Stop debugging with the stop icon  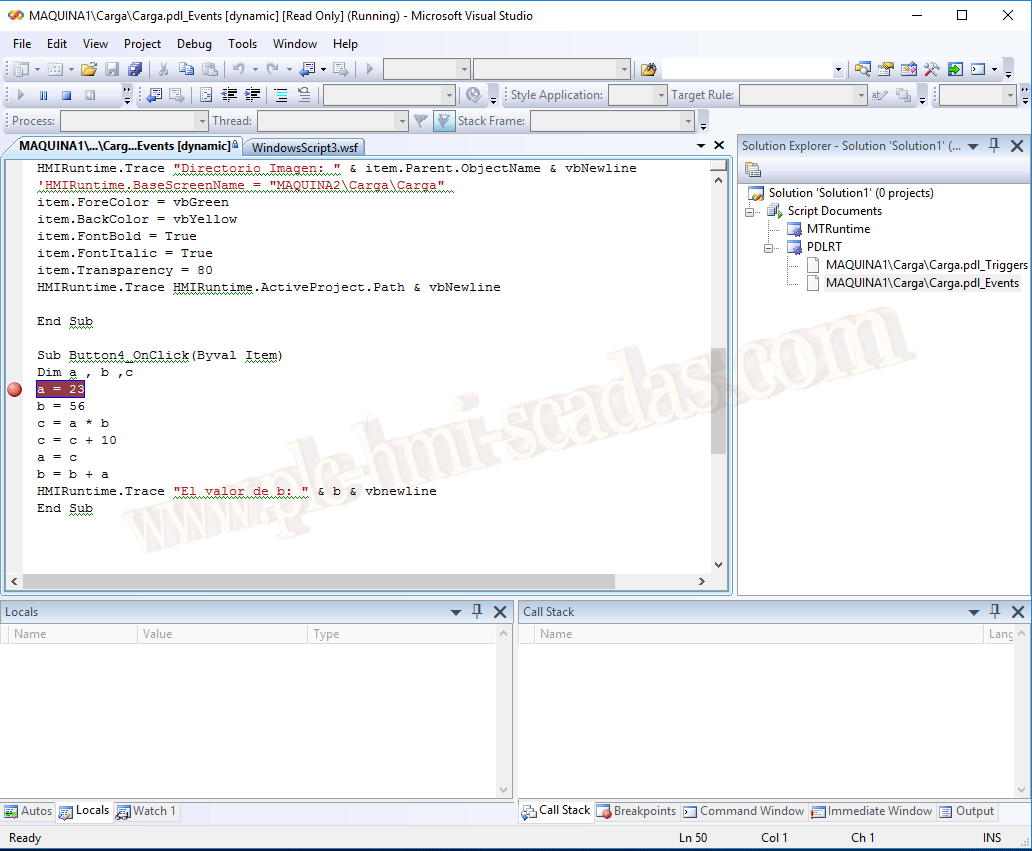pos(66,95)
